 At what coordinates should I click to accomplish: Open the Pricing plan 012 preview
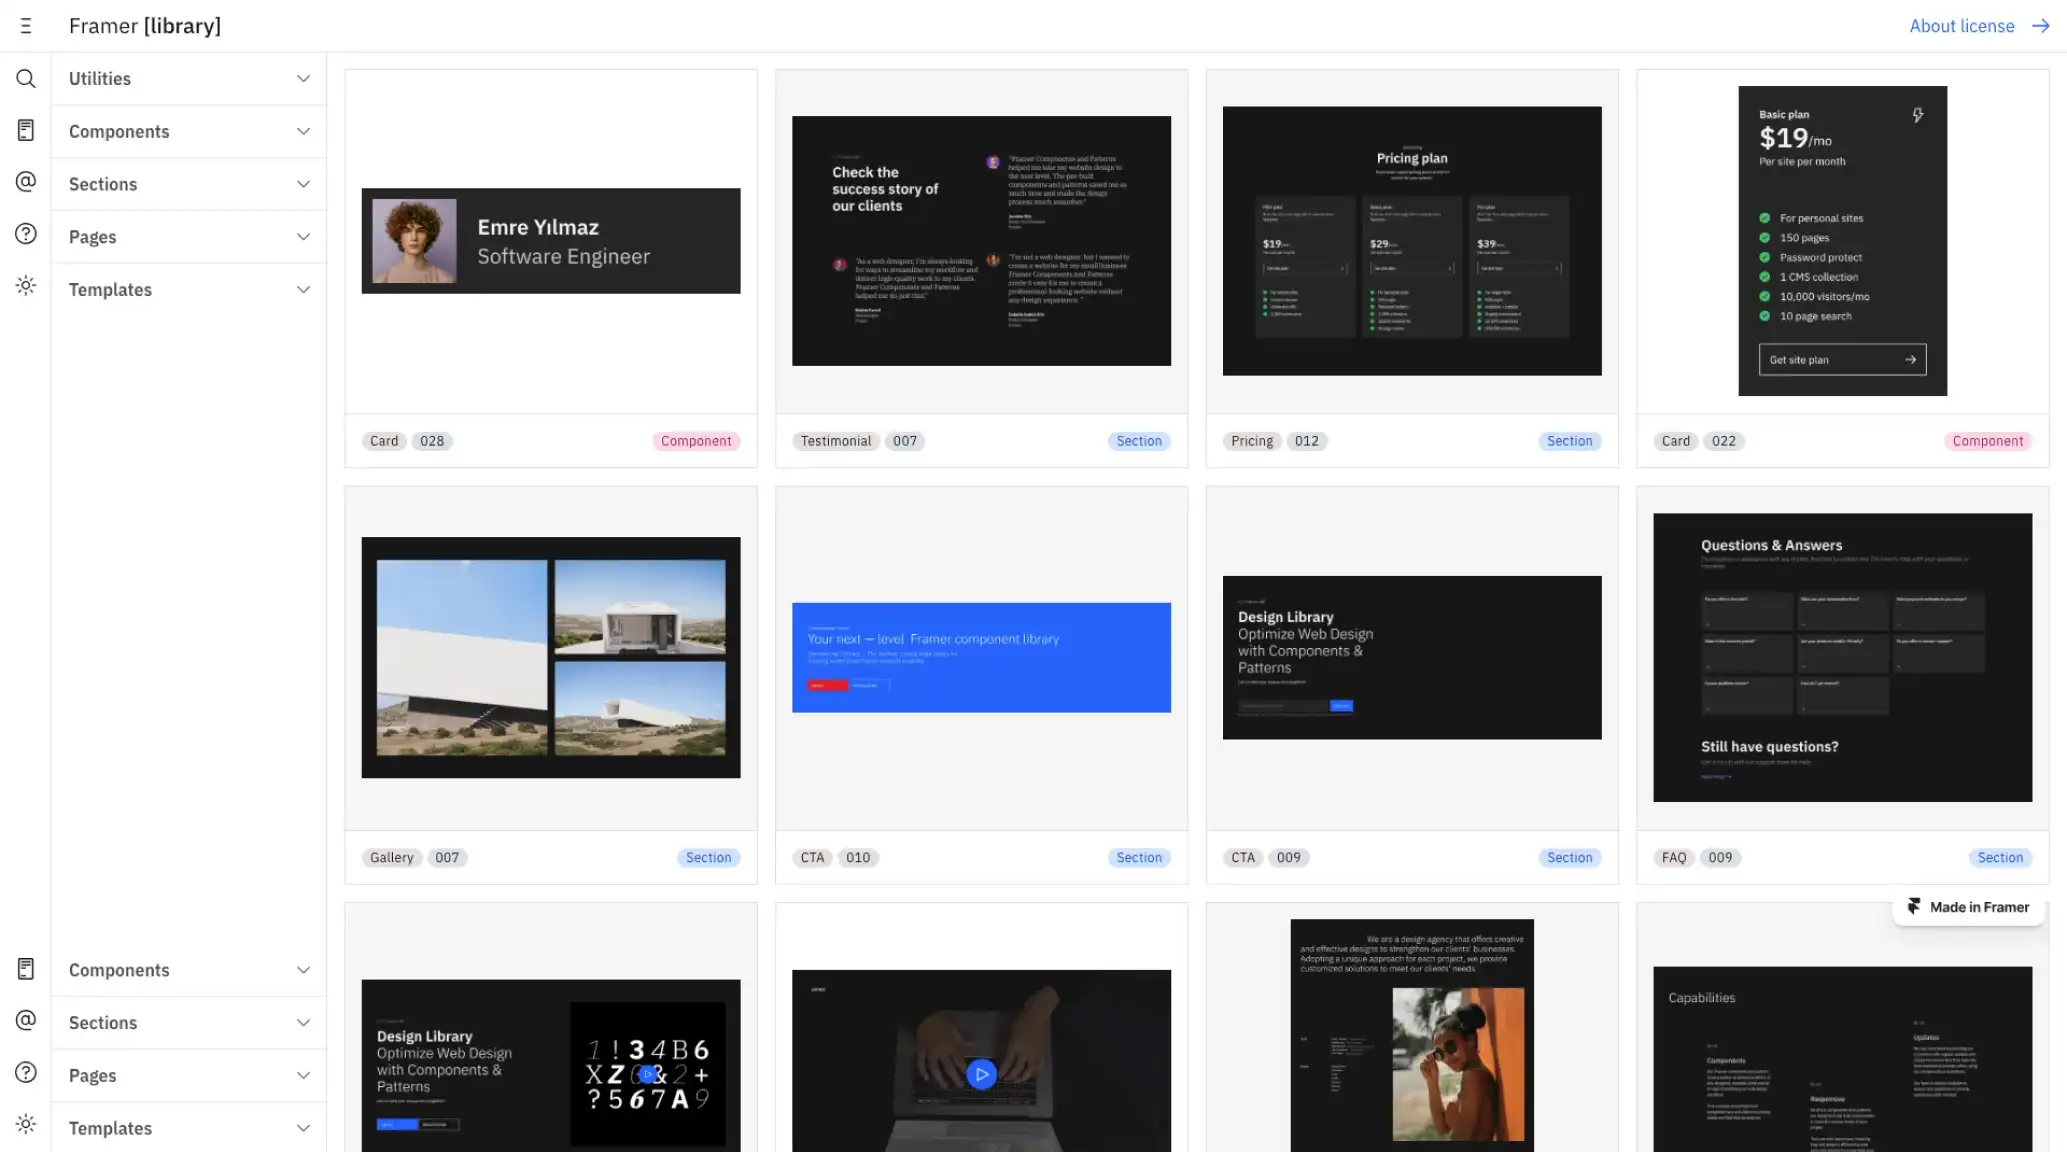point(1412,241)
